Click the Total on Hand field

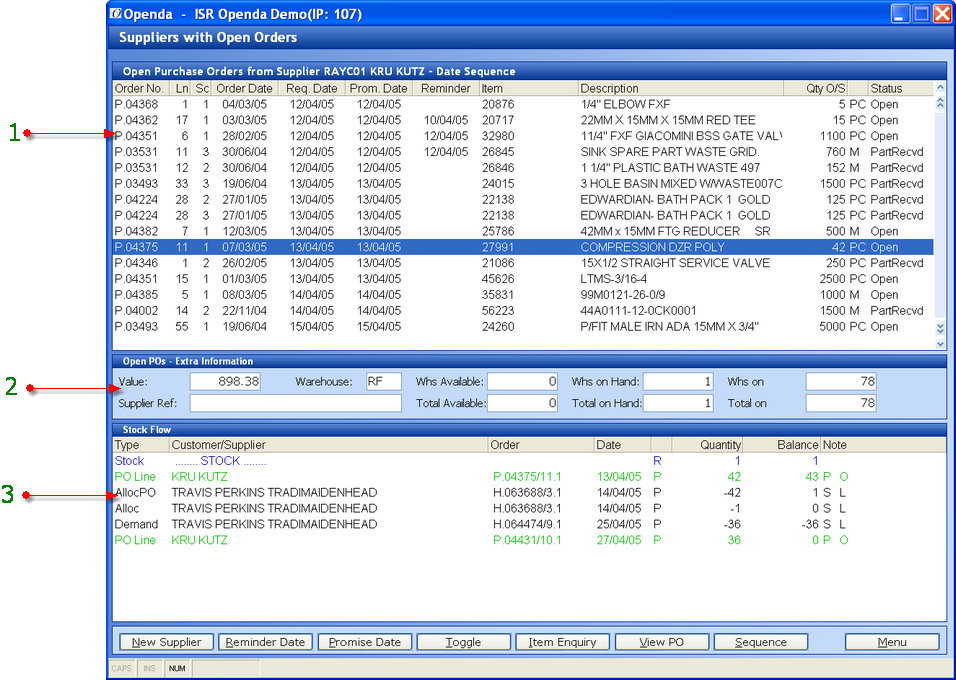click(678, 403)
